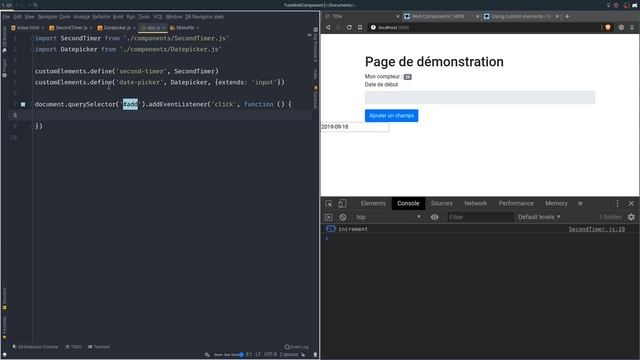
Task: Click the gutter marker on line 7
Action: click(x=23, y=104)
